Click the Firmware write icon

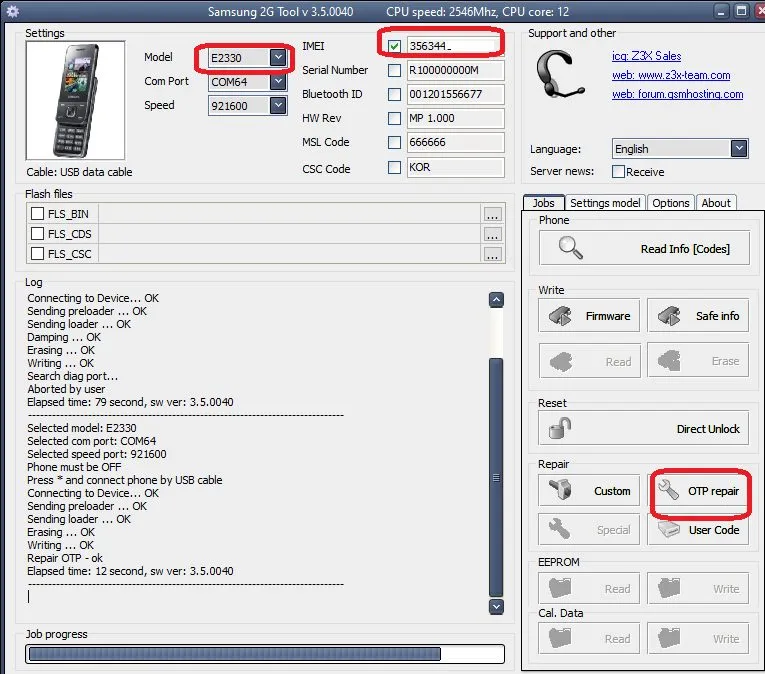point(560,316)
